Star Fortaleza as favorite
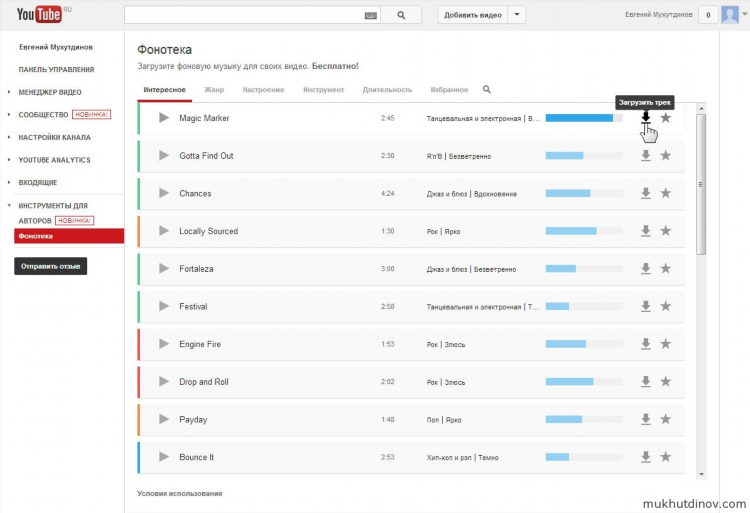Image resolution: width=750 pixels, height=513 pixels. (x=666, y=269)
